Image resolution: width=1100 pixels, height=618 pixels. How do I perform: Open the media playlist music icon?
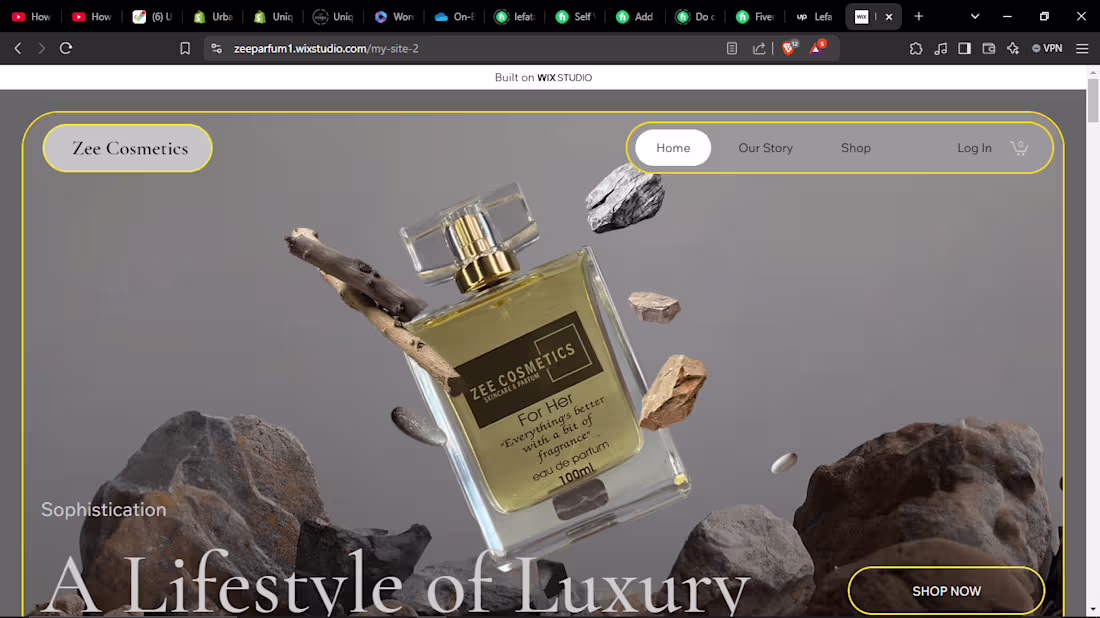(941, 48)
